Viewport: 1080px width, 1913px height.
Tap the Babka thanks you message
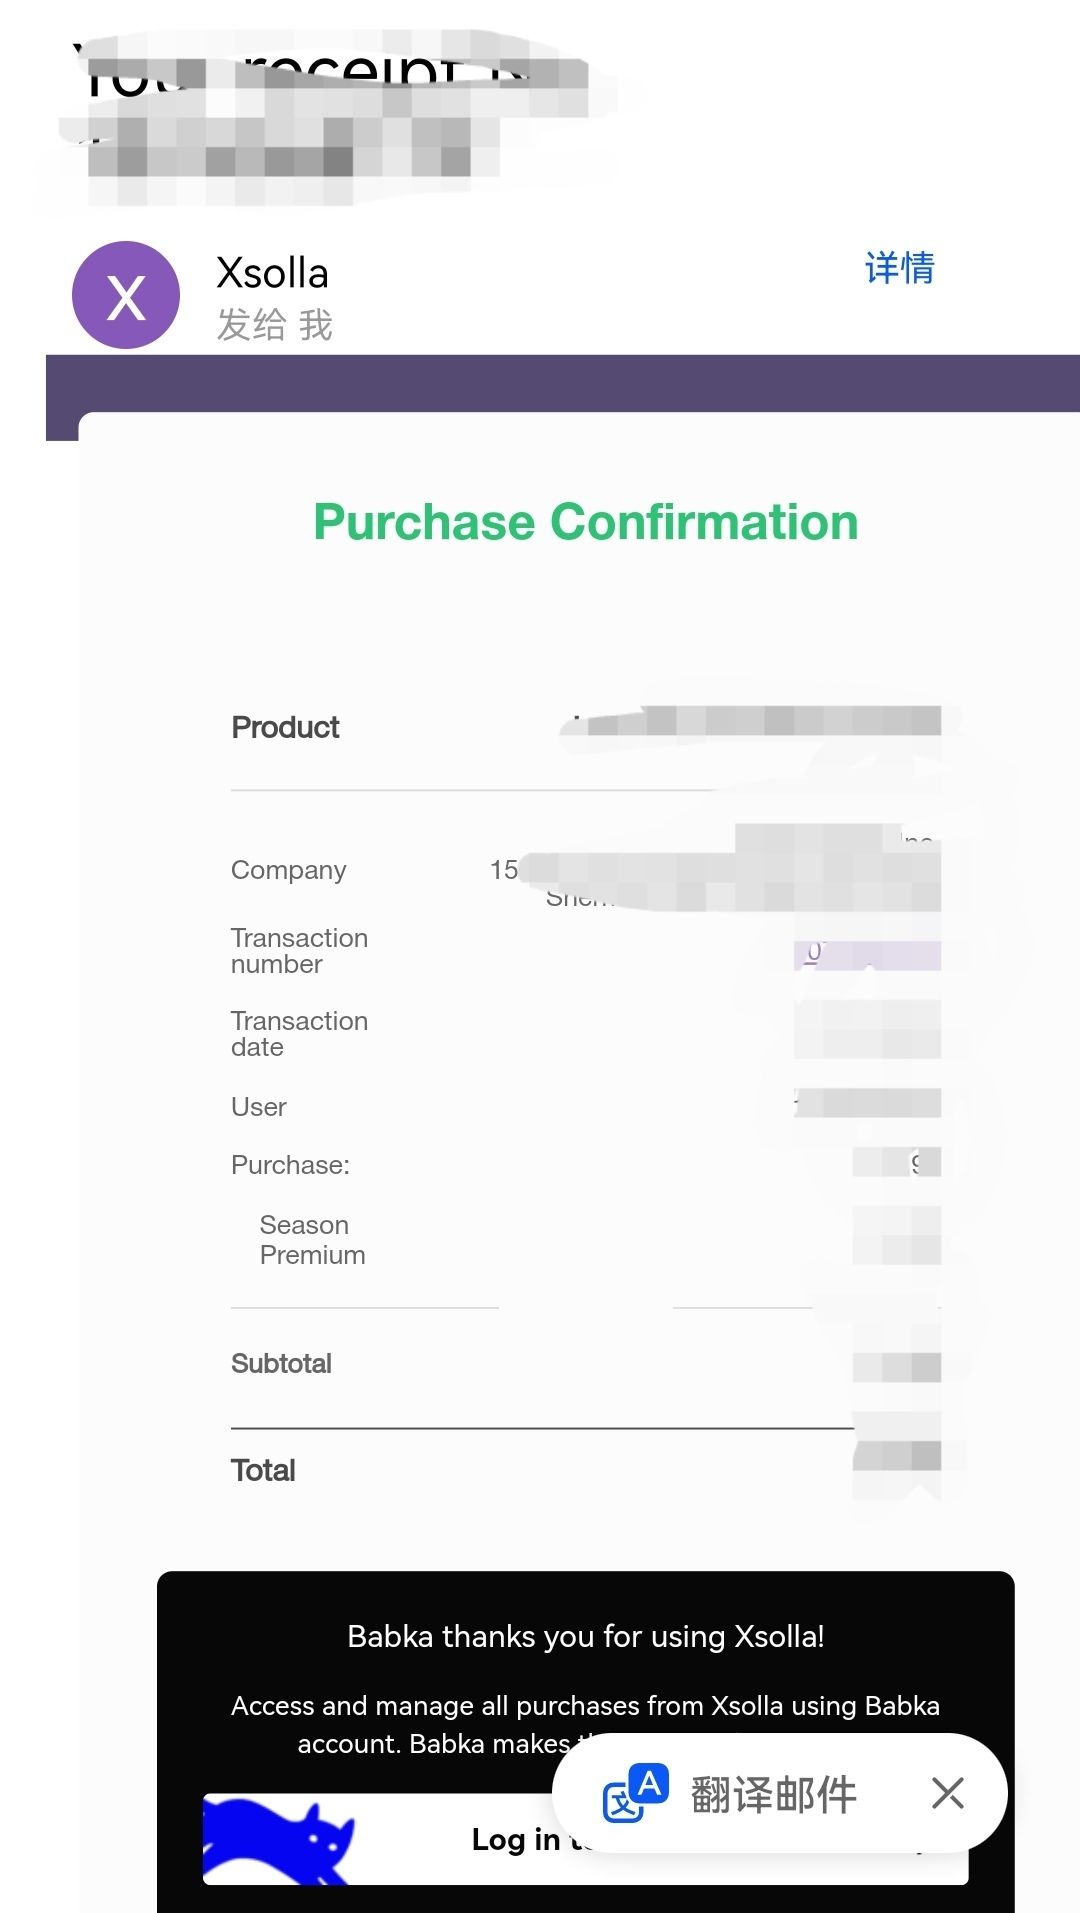point(585,1637)
